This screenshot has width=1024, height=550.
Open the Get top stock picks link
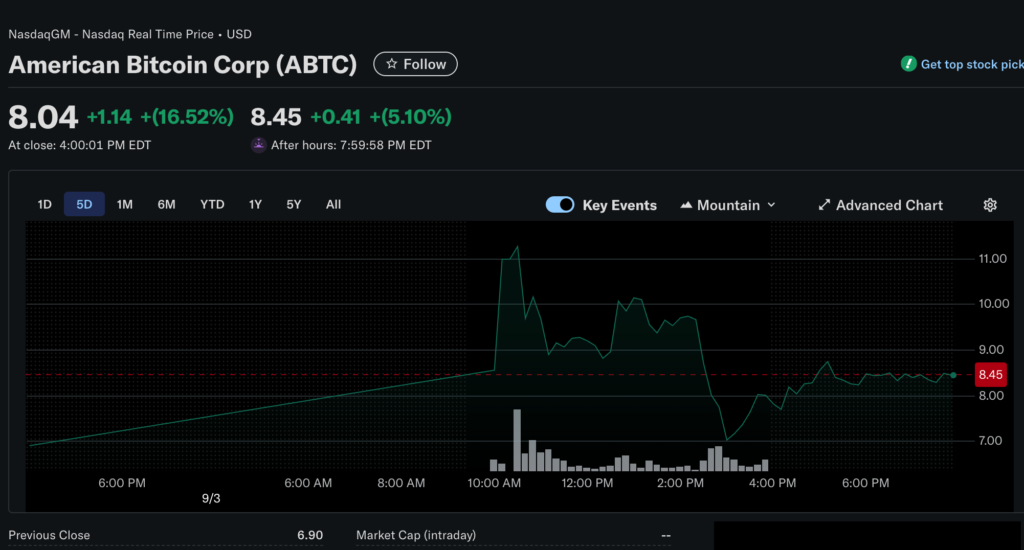click(970, 64)
